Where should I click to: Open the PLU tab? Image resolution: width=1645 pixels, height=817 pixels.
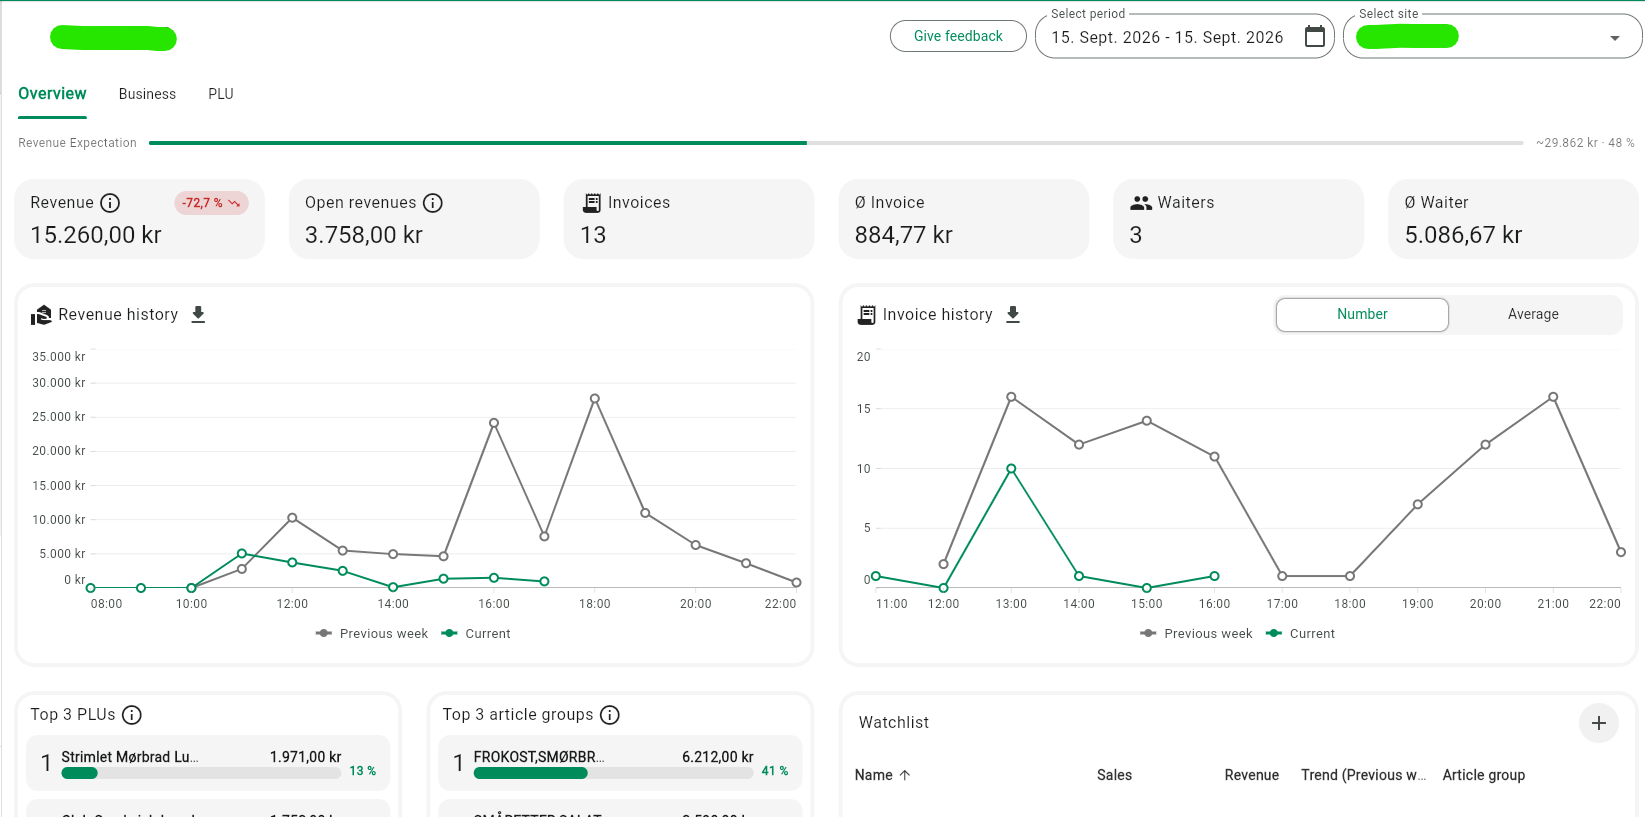tap(221, 94)
